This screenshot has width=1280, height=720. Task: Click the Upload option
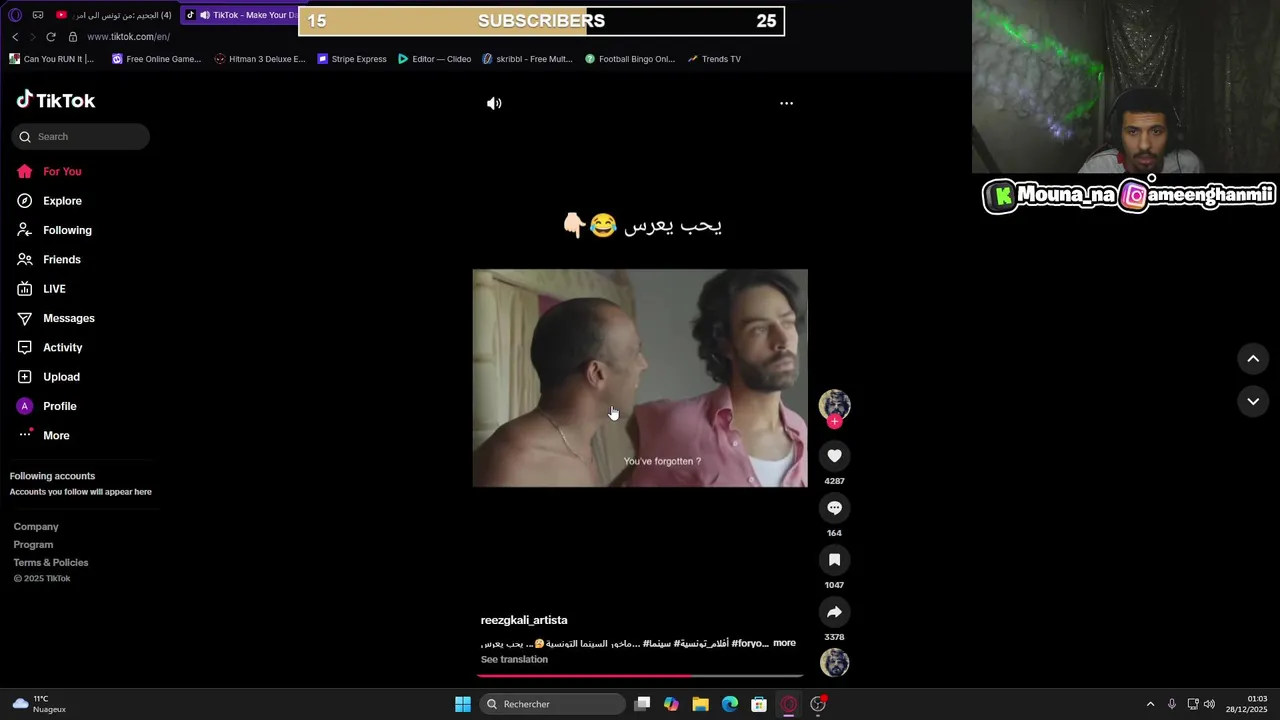pyautogui.click(x=48, y=377)
